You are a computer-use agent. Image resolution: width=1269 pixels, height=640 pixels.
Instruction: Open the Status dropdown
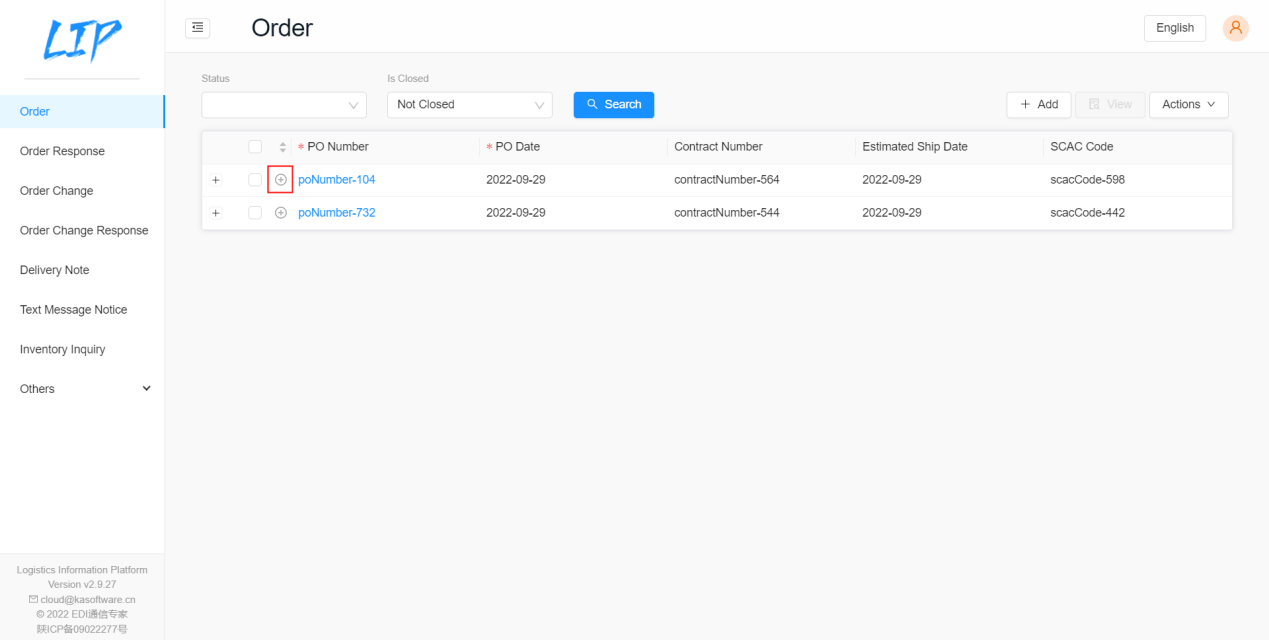click(x=284, y=104)
